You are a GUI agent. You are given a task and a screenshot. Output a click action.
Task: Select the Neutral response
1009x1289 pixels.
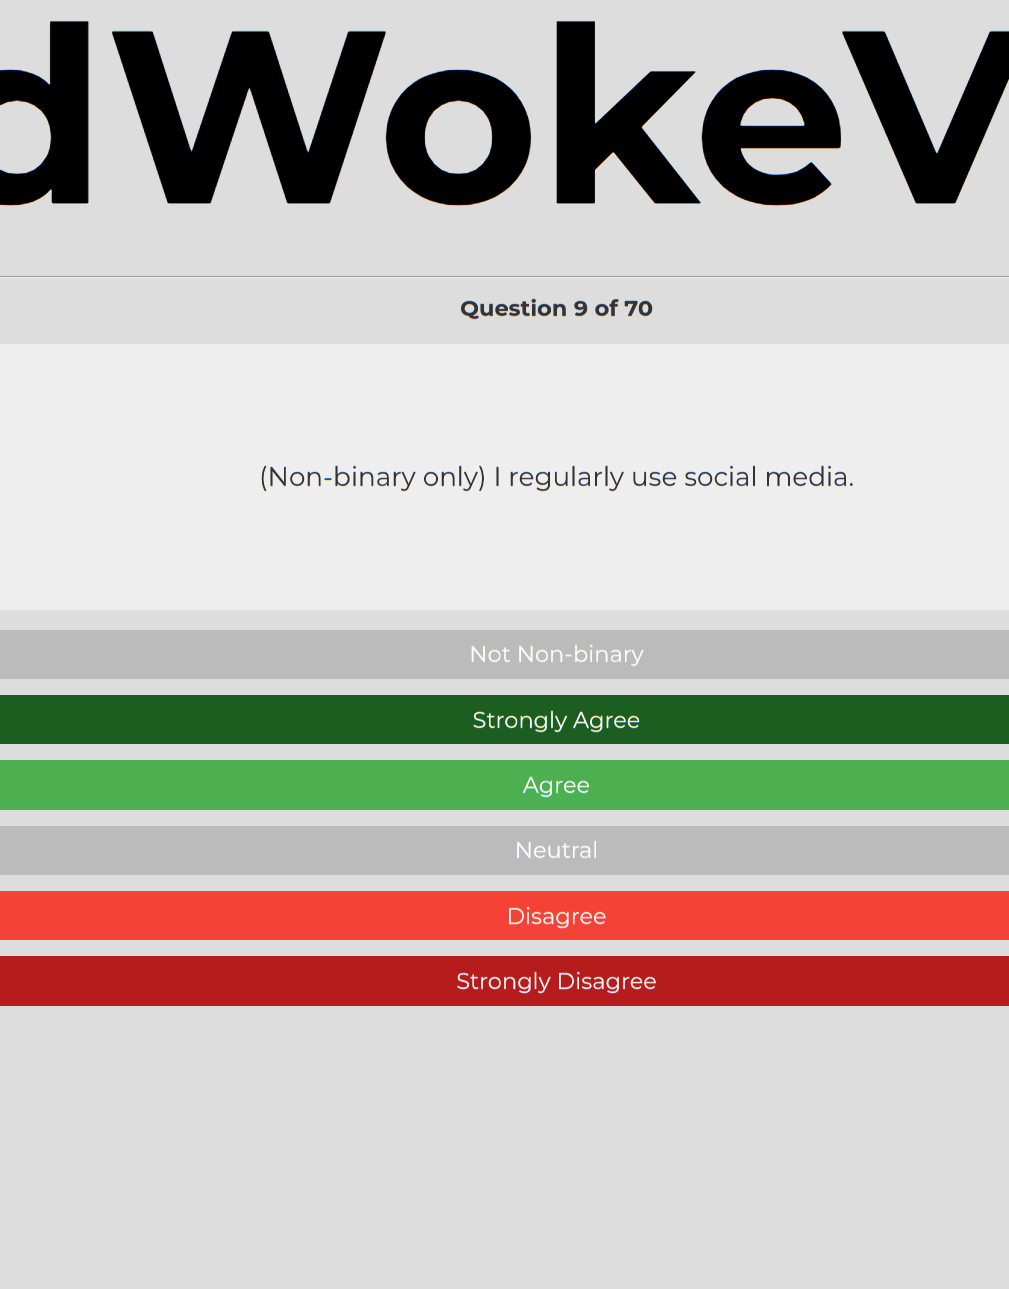tap(504, 850)
